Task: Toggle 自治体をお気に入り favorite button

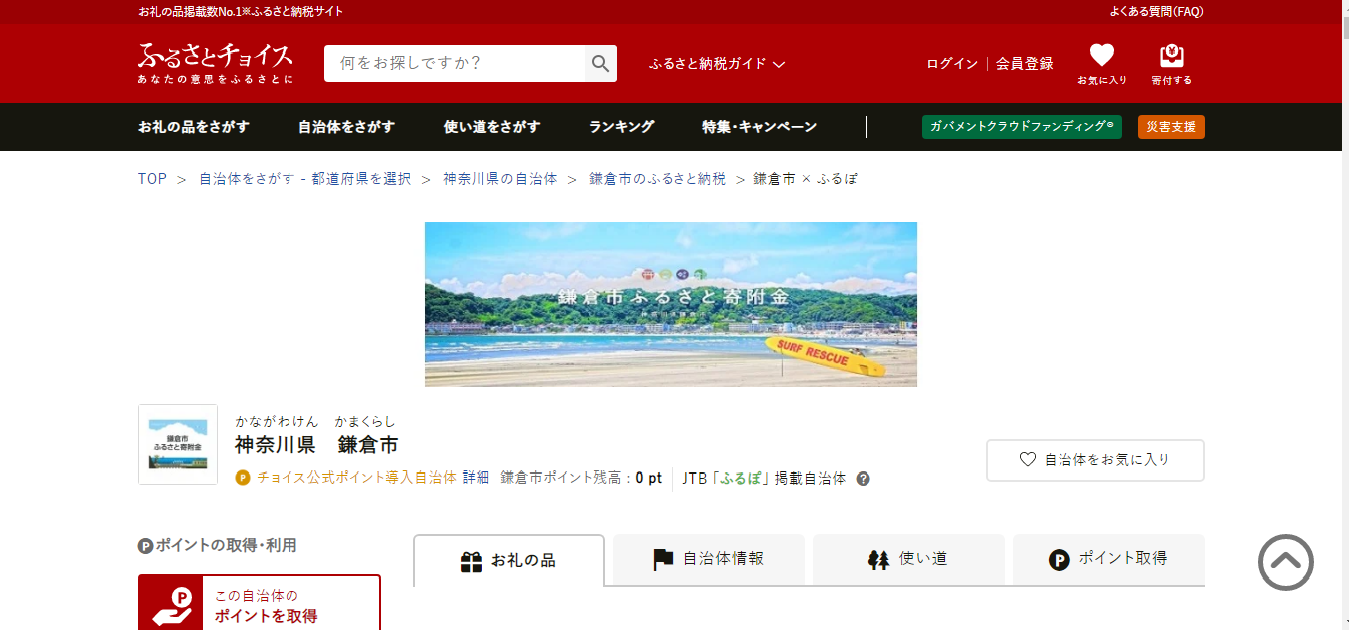Action: tap(1095, 460)
